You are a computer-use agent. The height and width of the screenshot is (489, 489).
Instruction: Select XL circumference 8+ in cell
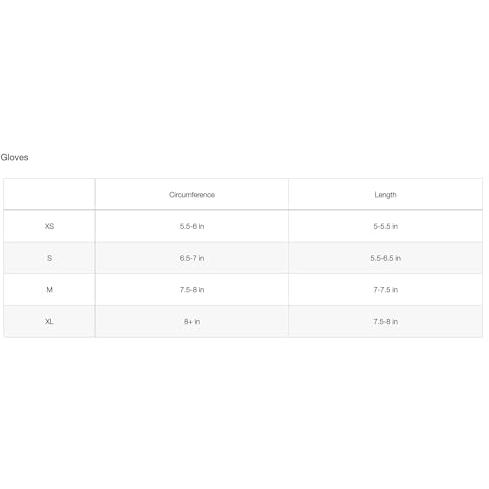192,321
